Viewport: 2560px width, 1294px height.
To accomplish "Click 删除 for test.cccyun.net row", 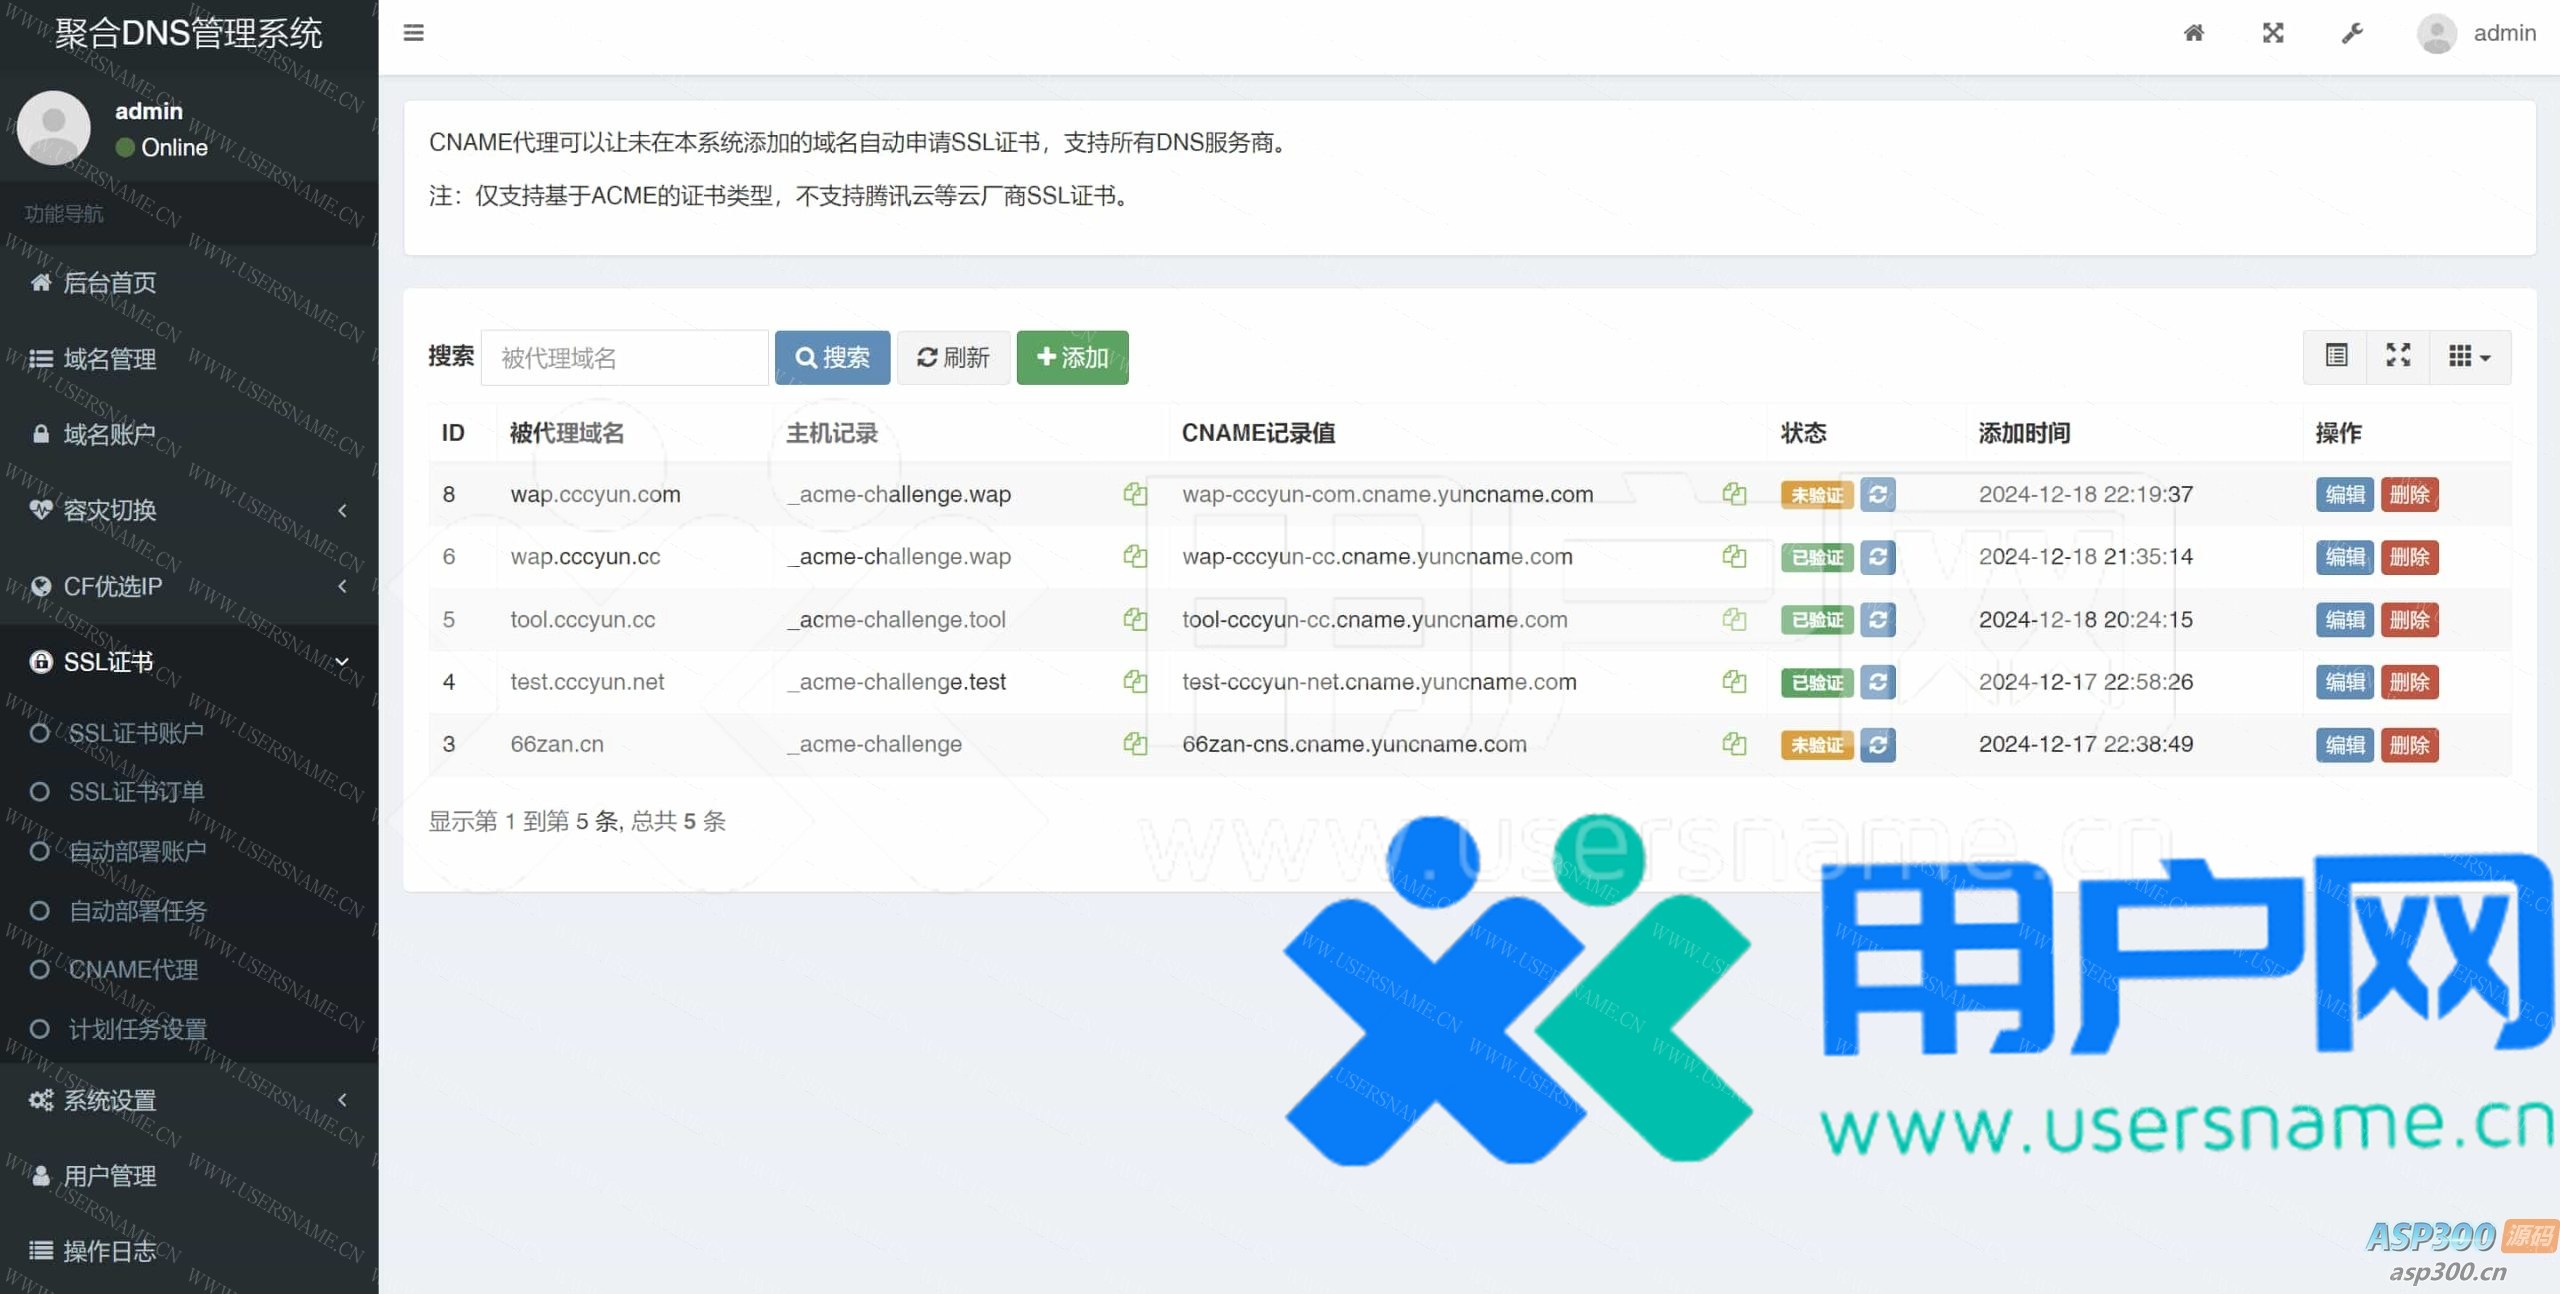I will [2409, 682].
